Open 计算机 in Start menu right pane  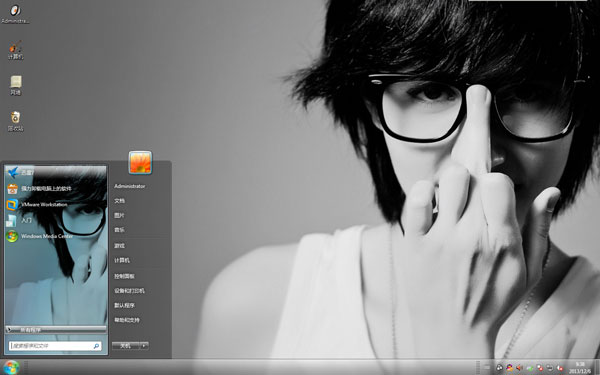(x=122, y=260)
